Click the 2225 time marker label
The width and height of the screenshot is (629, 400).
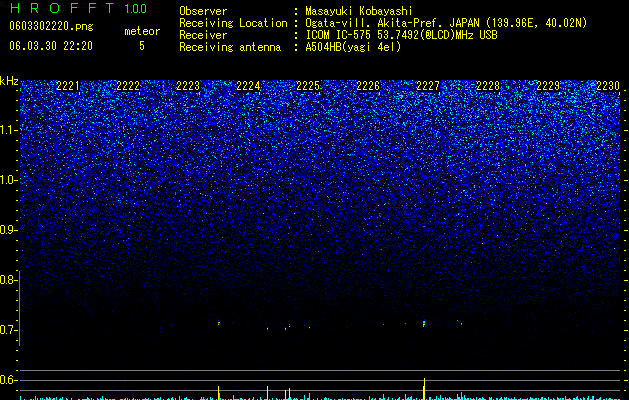tap(308, 86)
